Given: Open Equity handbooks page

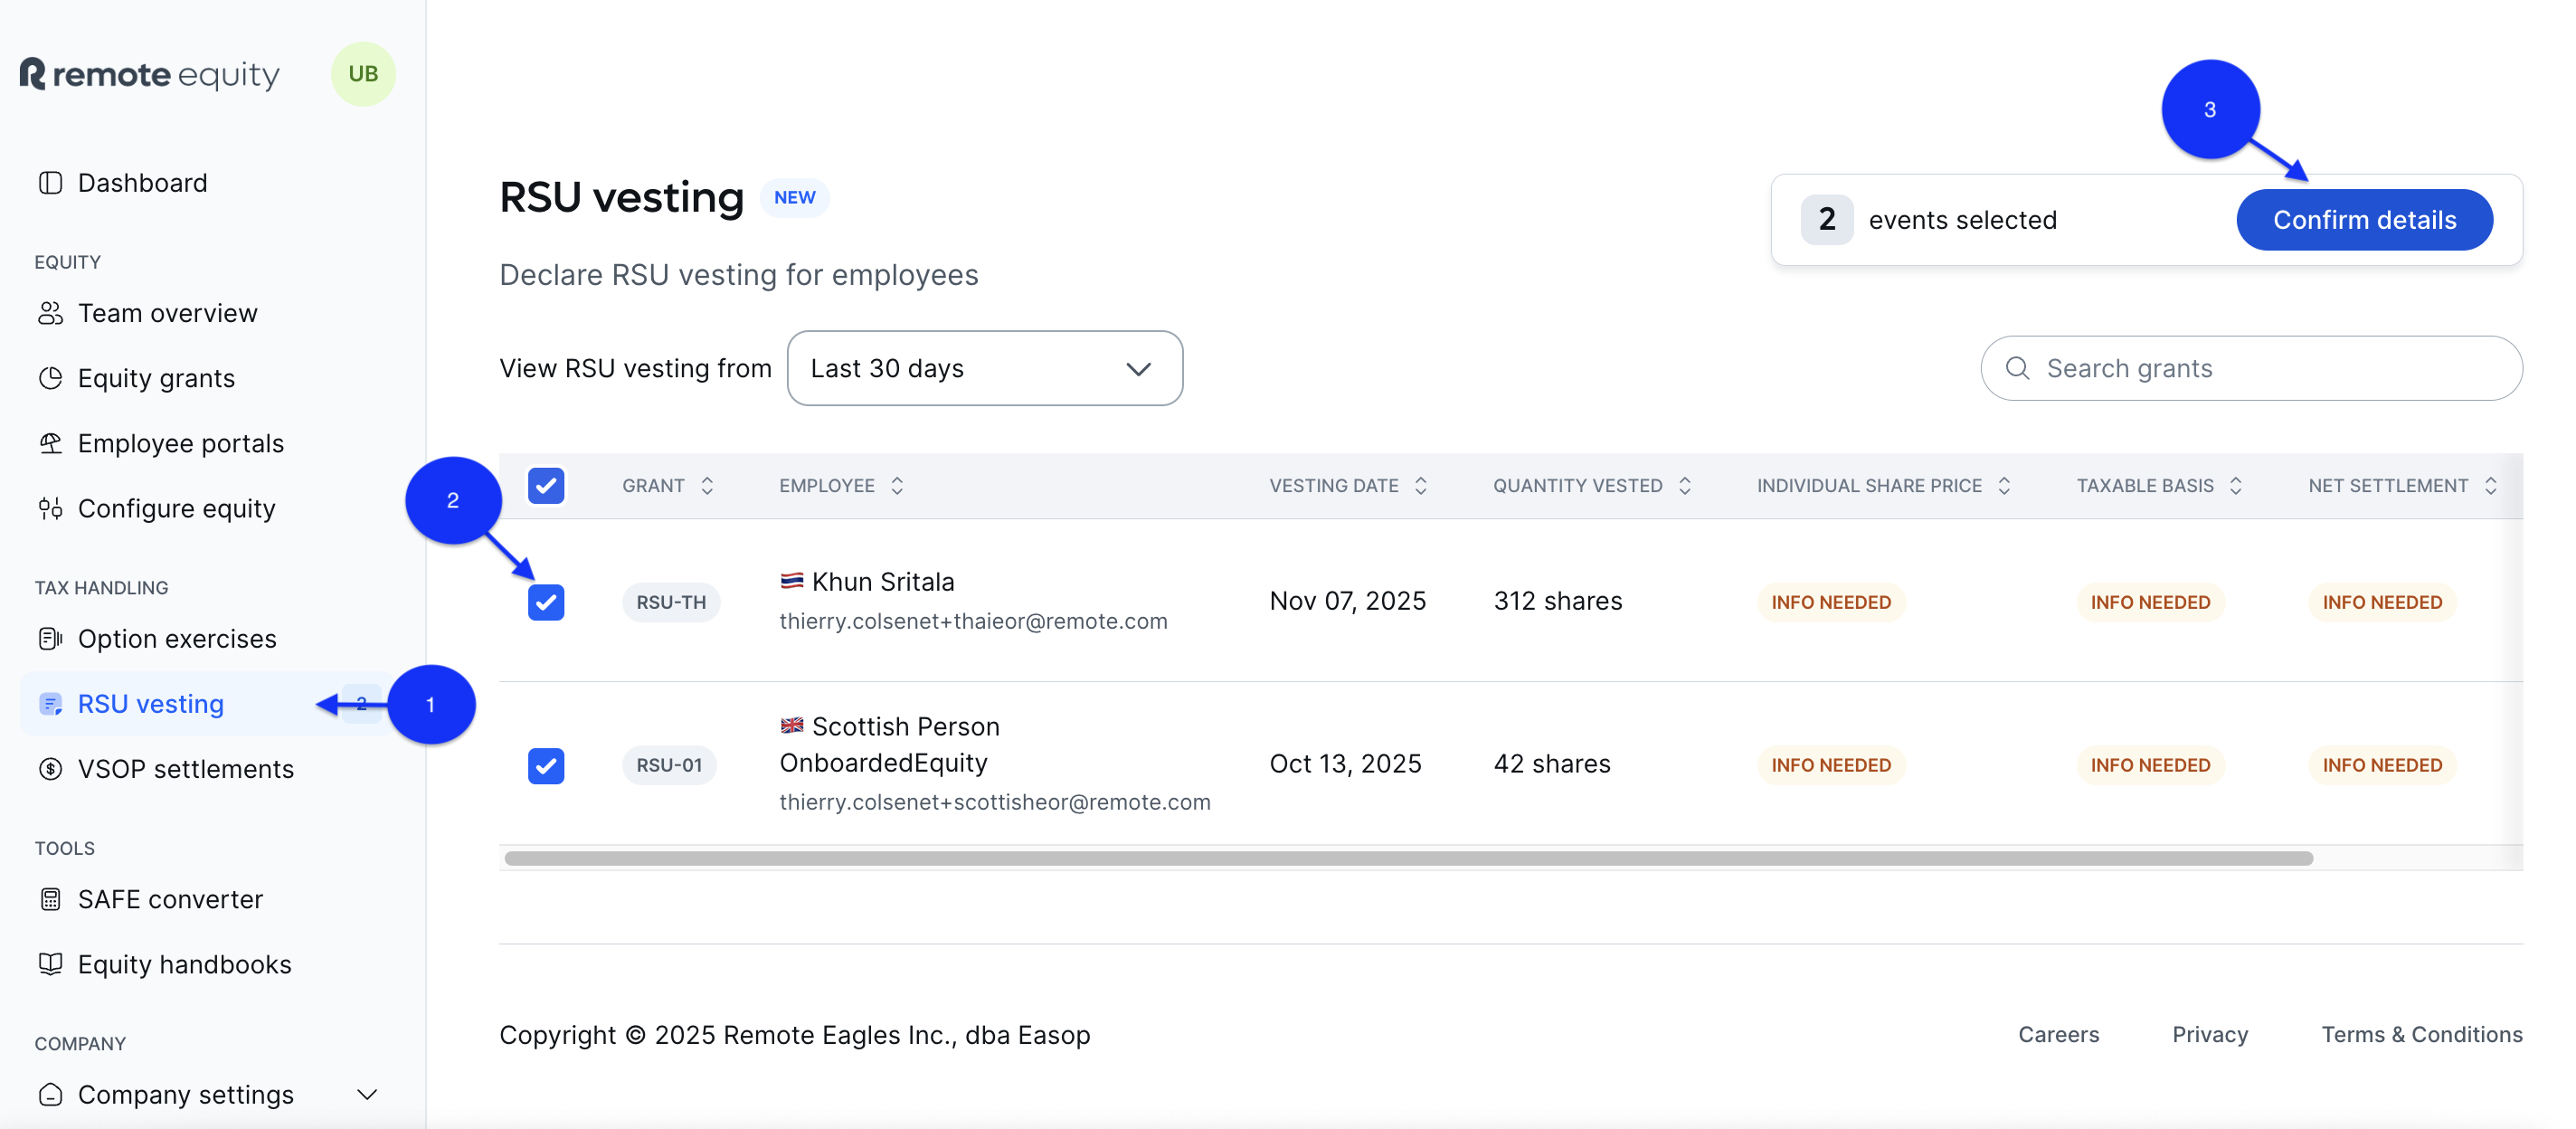Looking at the screenshot, I should click(185, 964).
